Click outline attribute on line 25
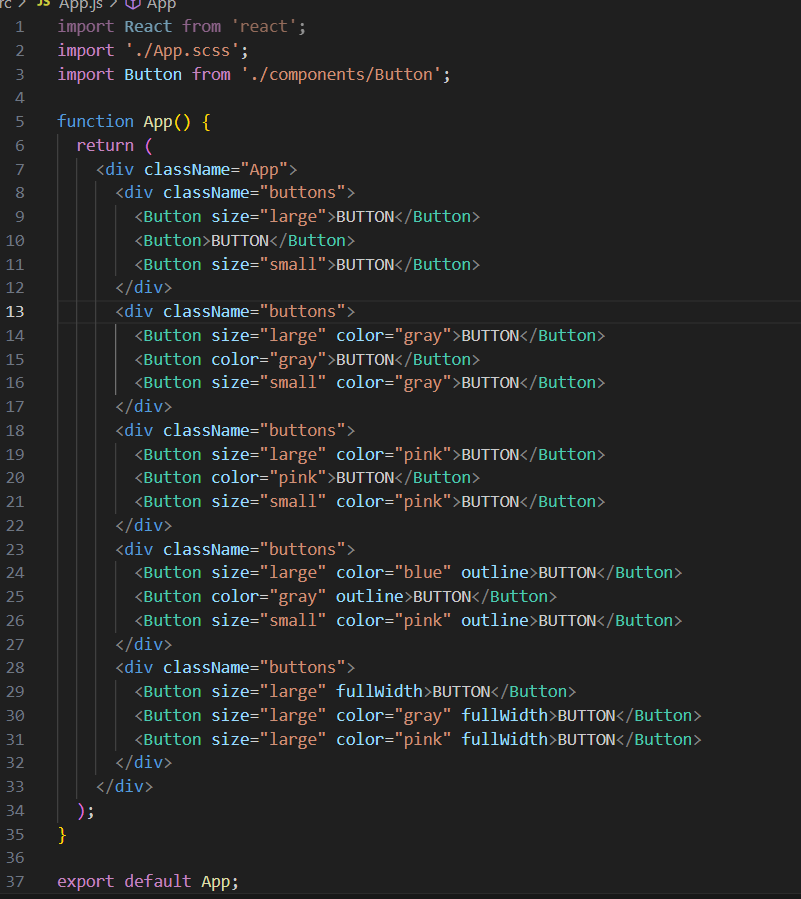 click(370, 597)
